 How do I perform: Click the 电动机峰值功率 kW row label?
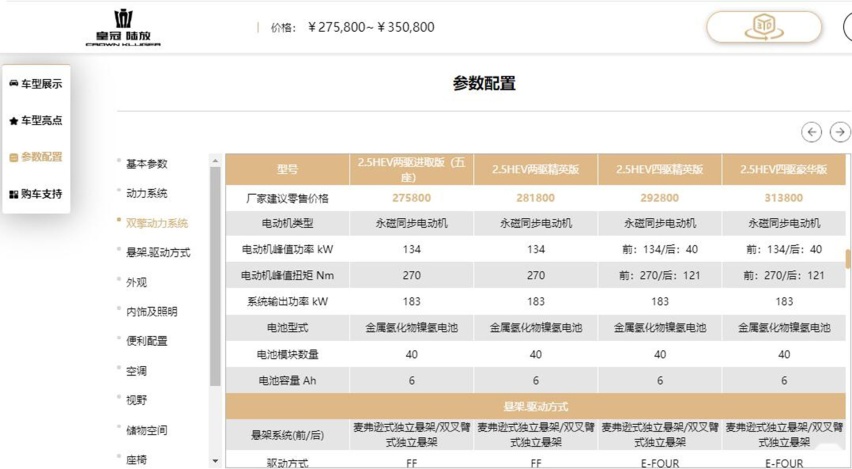pyautogui.click(x=287, y=249)
